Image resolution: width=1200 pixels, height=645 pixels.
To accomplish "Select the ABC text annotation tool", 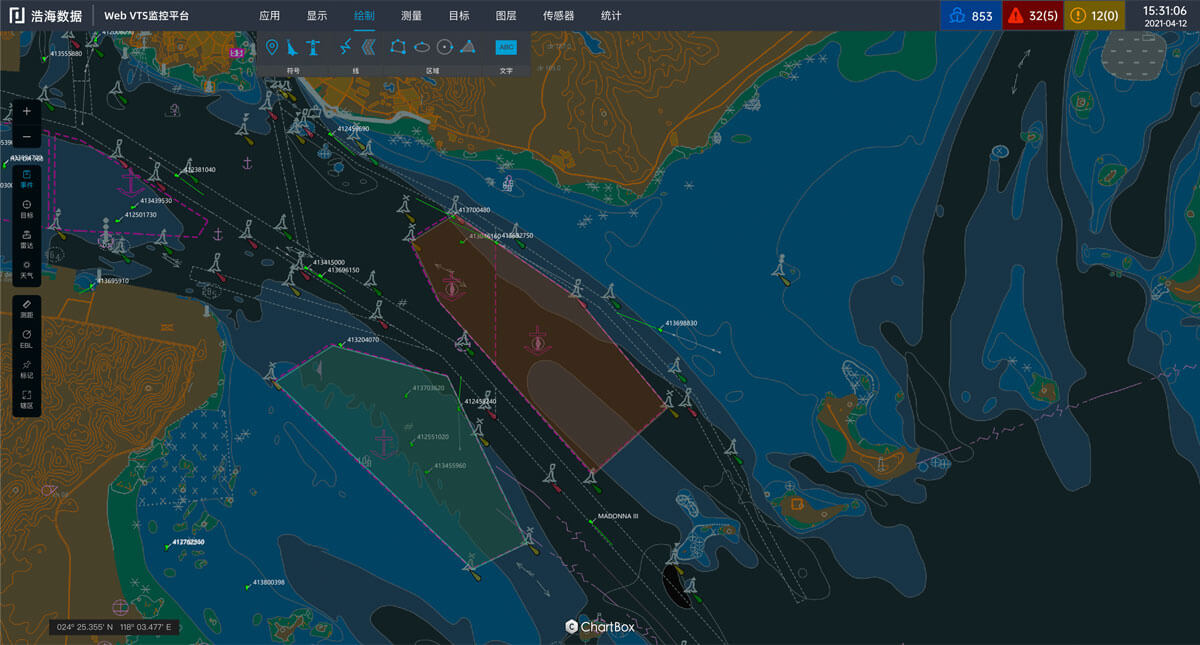I will point(506,47).
